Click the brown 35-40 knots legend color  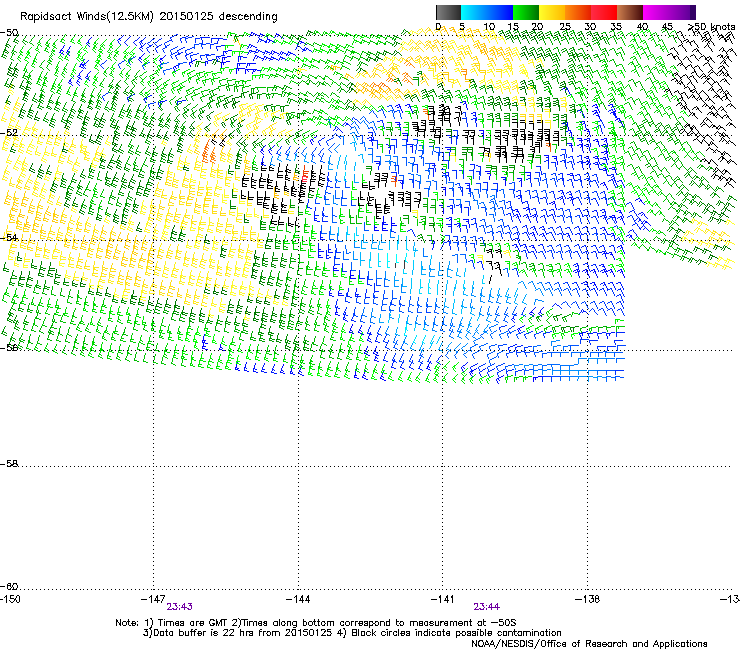click(630, 12)
